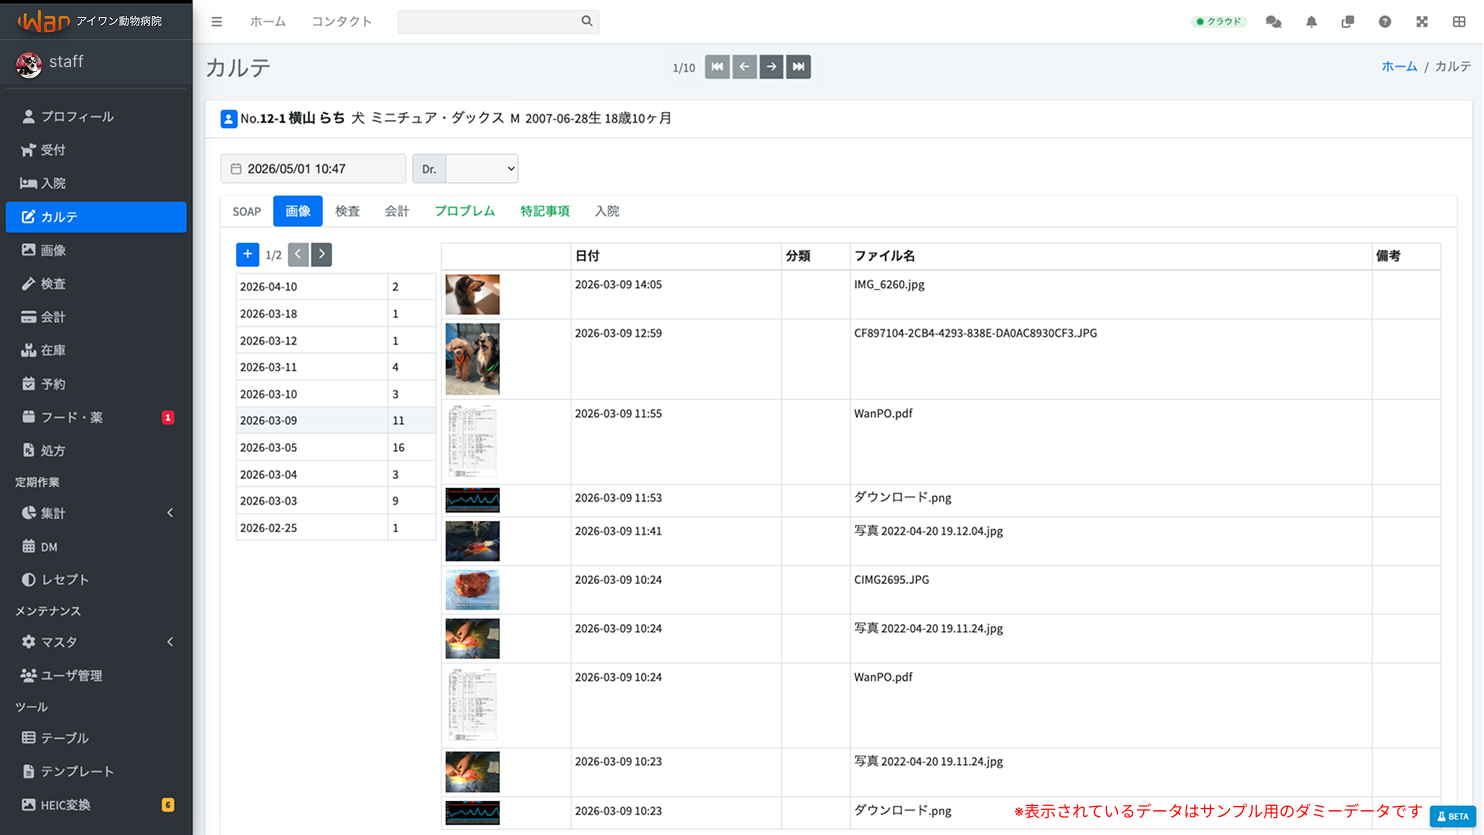Select the 2026-03-05 date row
This screenshot has height=835, width=1484.
(x=335, y=447)
